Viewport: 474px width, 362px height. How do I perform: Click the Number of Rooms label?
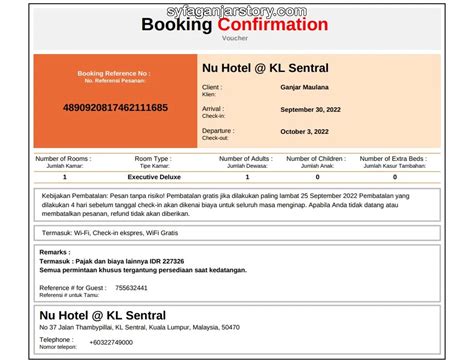click(63, 159)
